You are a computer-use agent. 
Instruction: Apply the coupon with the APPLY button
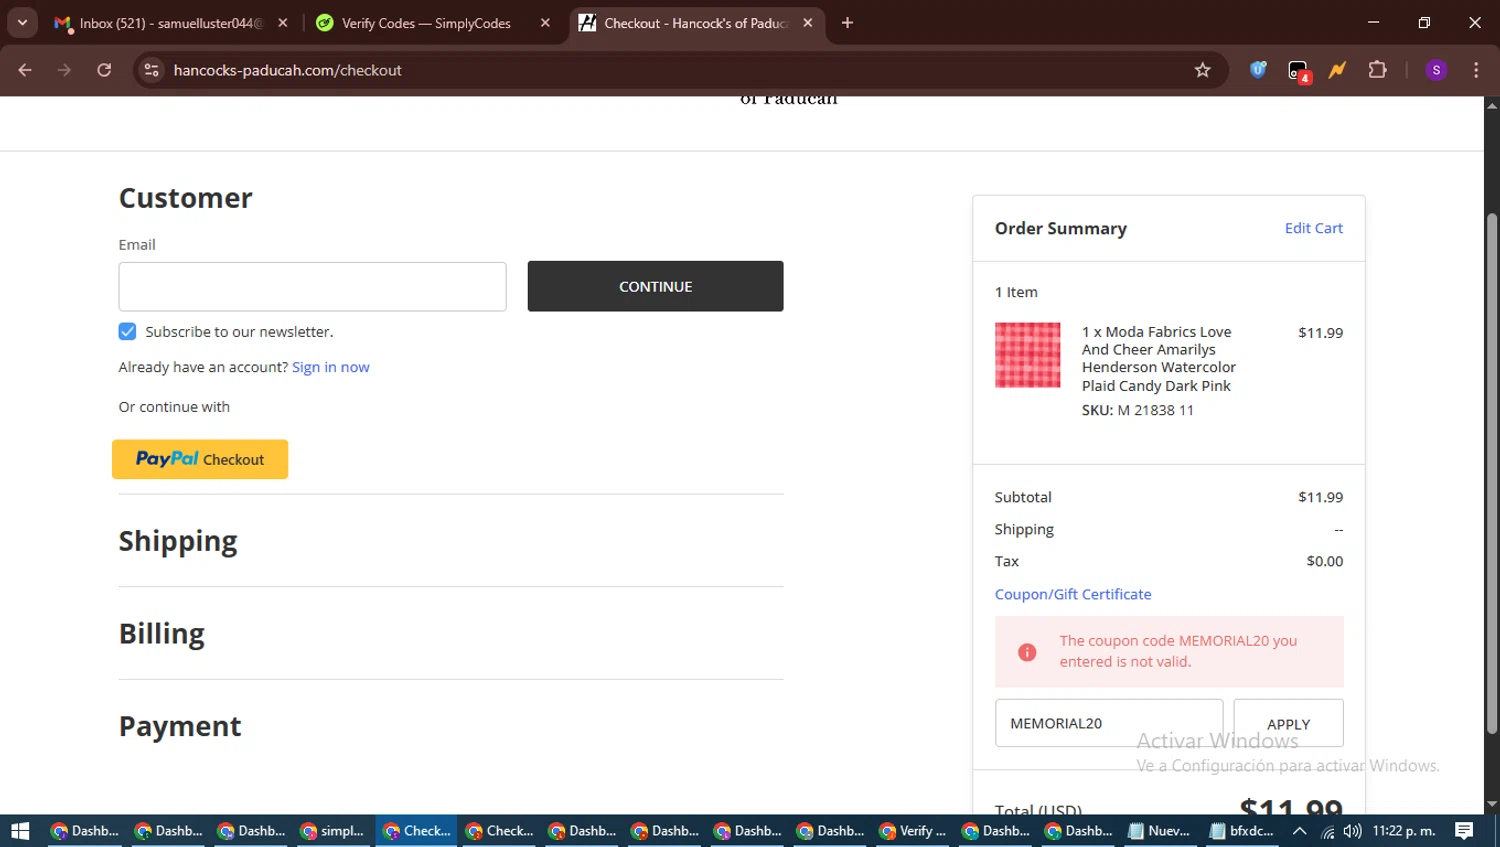click(1288, 723)
